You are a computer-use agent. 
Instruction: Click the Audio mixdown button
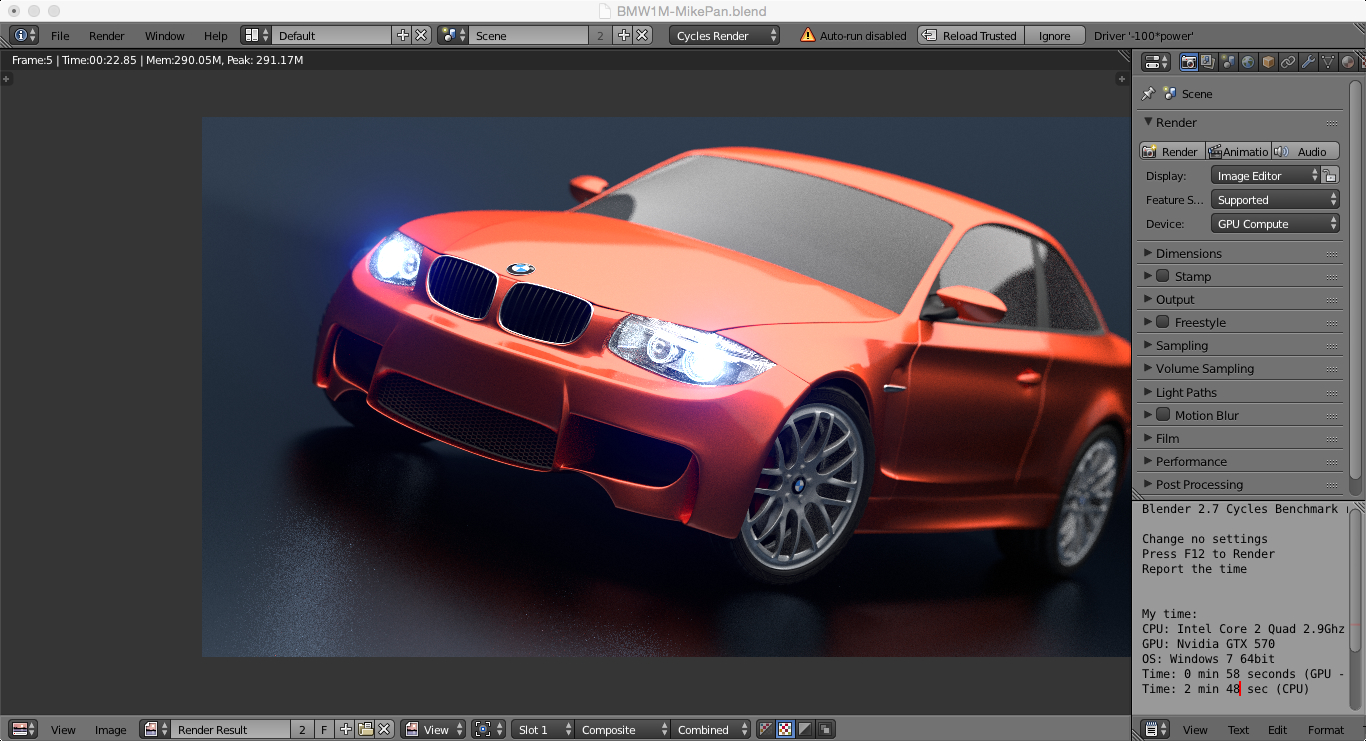click(x=1305, y=151)
